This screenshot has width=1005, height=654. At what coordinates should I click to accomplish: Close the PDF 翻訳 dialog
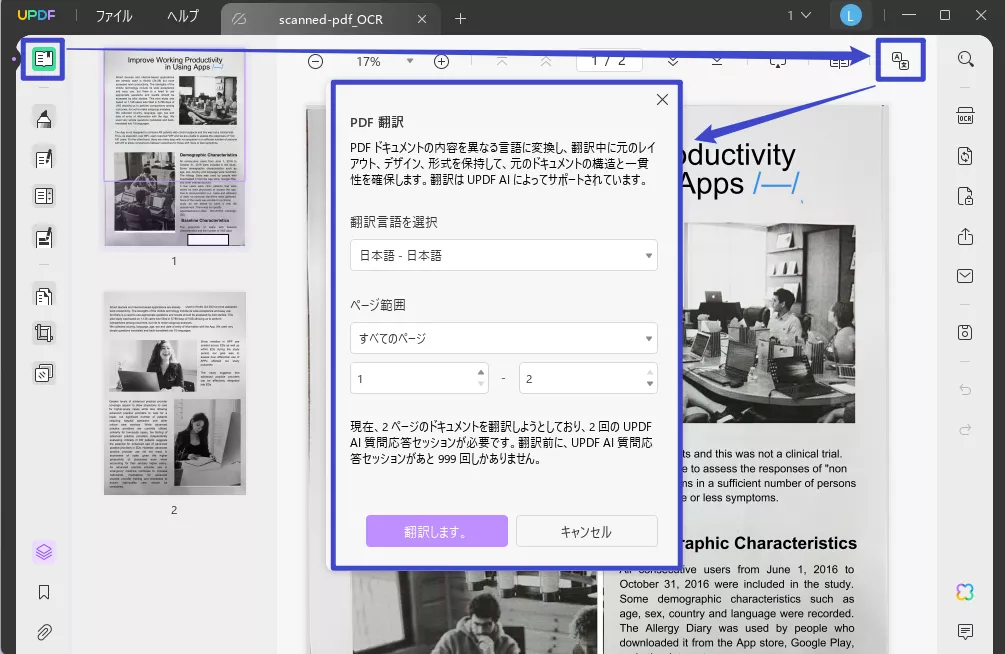tap(662, 99)
